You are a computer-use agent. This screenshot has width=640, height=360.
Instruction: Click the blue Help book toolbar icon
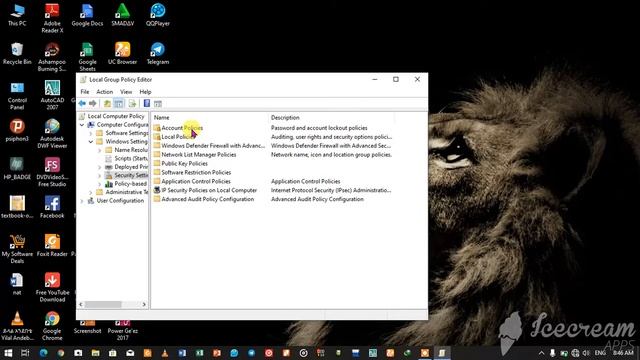pyautogui.click(x=147, y=104)
